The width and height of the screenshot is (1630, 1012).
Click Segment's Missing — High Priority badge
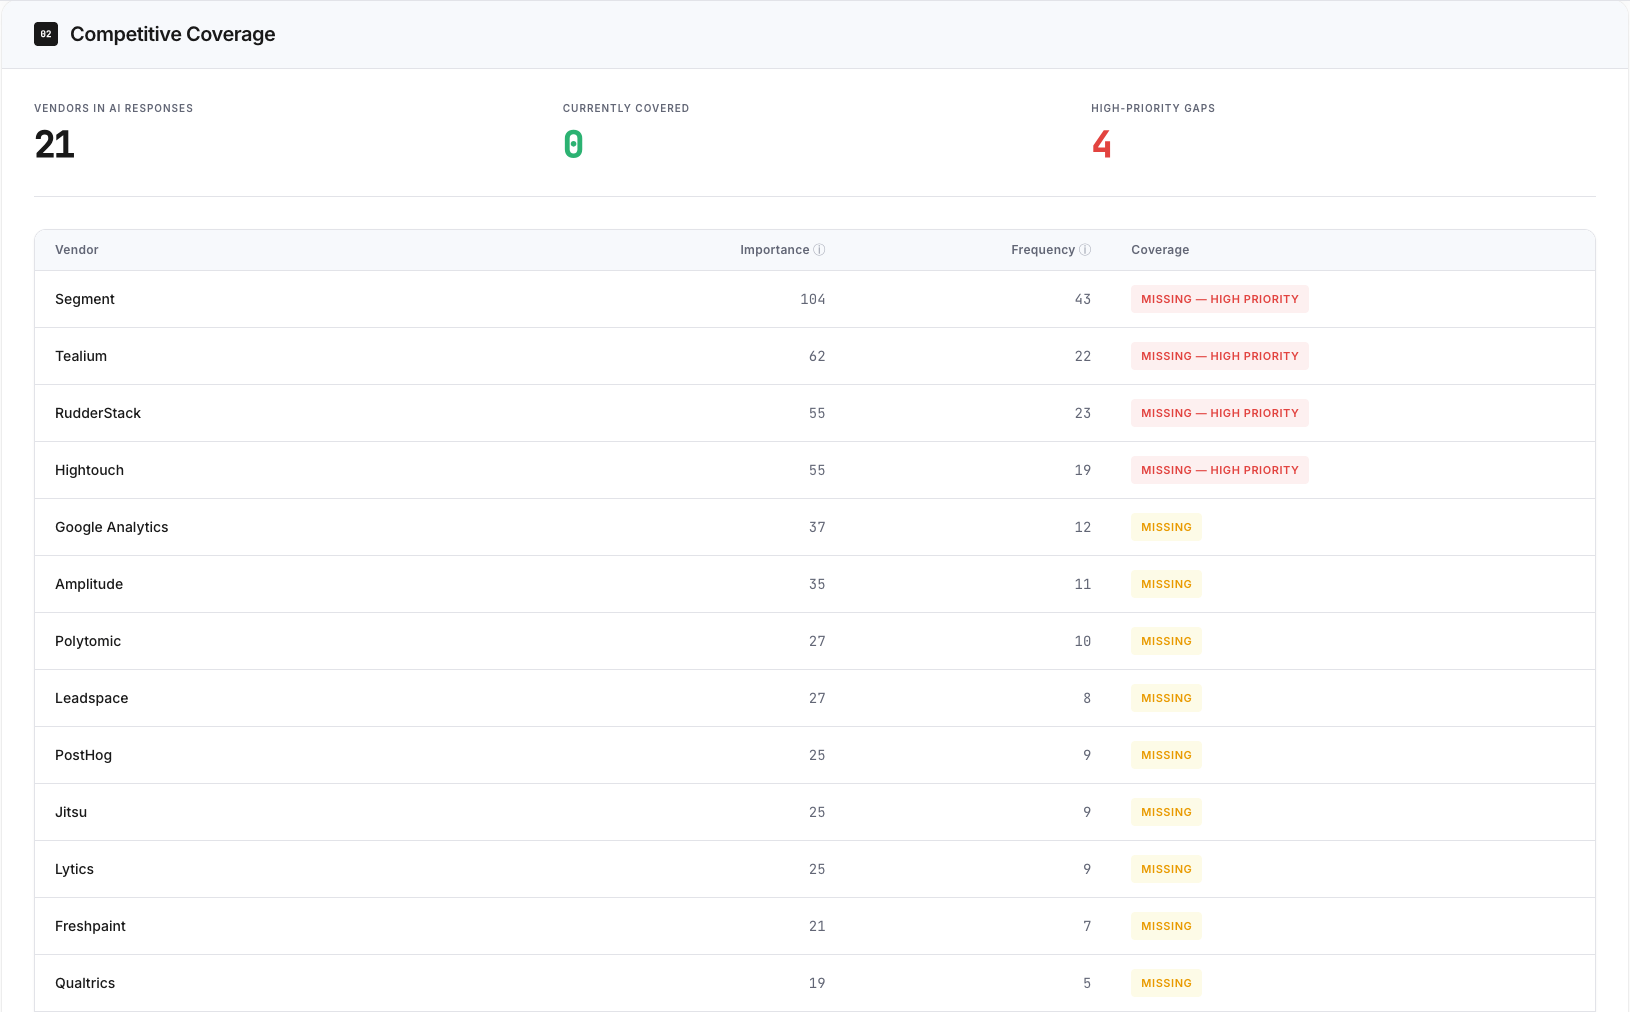tap(1219, 299)
